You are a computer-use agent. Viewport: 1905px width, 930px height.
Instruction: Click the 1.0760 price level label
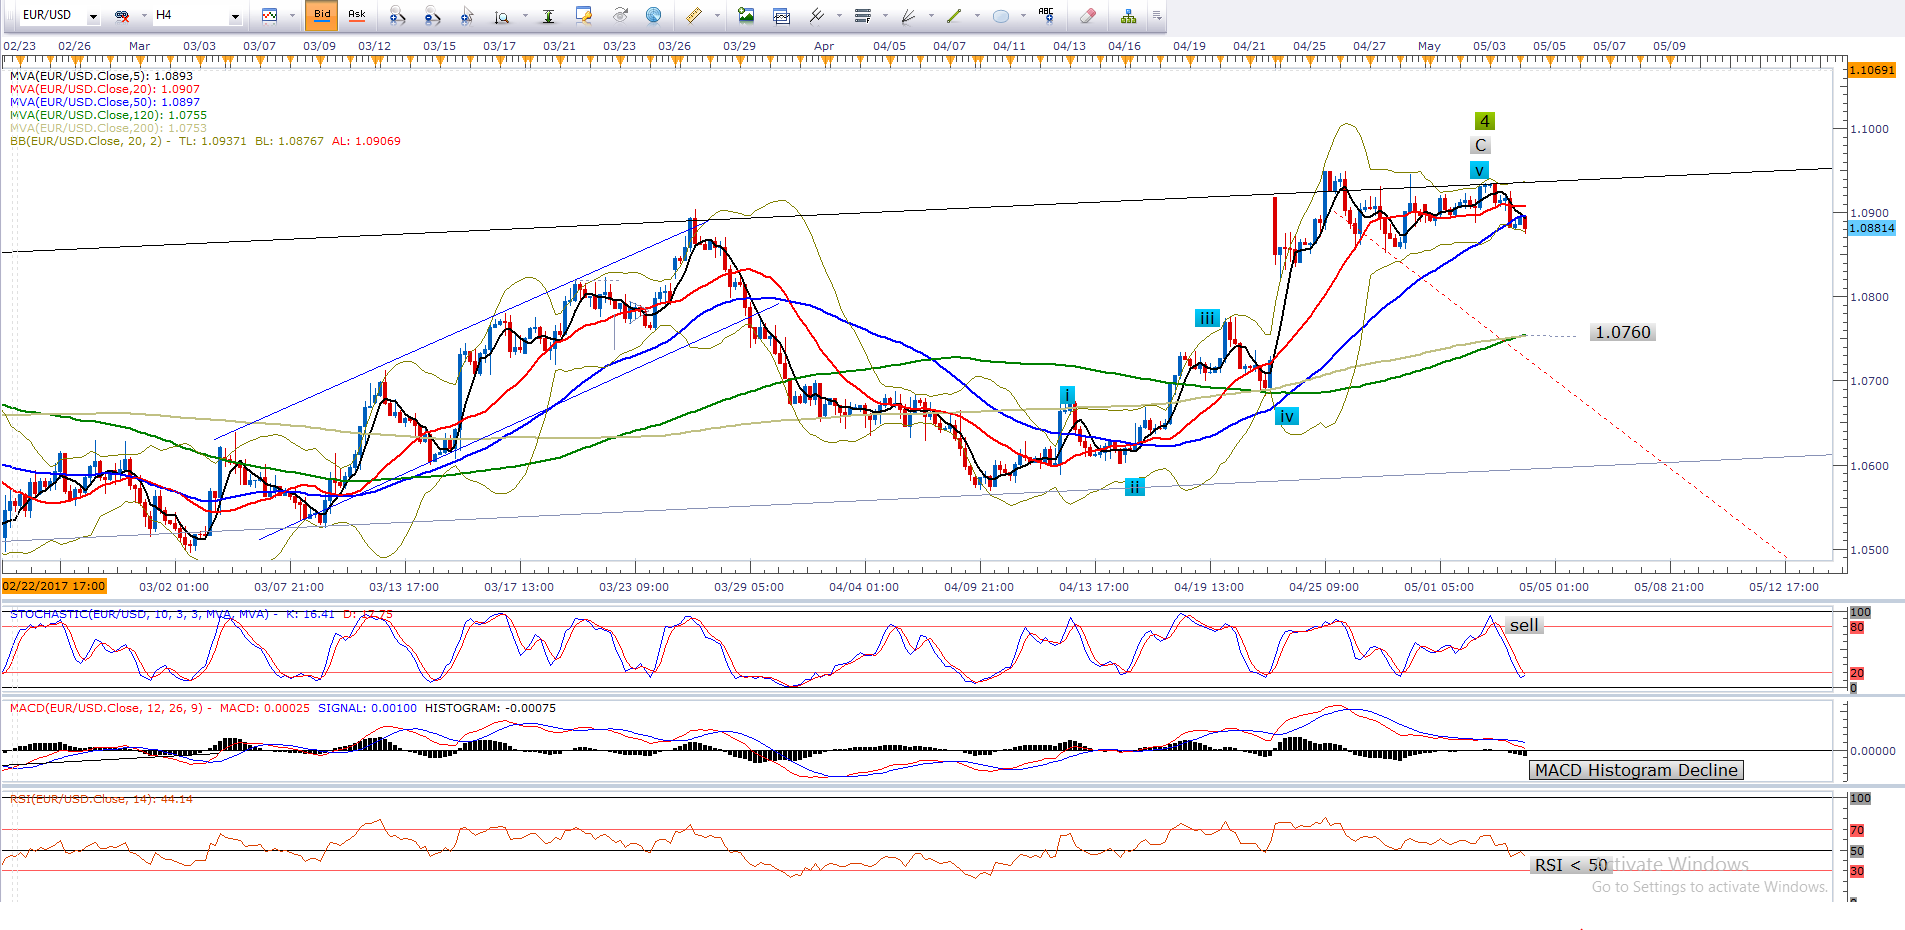click(1622, 332)
